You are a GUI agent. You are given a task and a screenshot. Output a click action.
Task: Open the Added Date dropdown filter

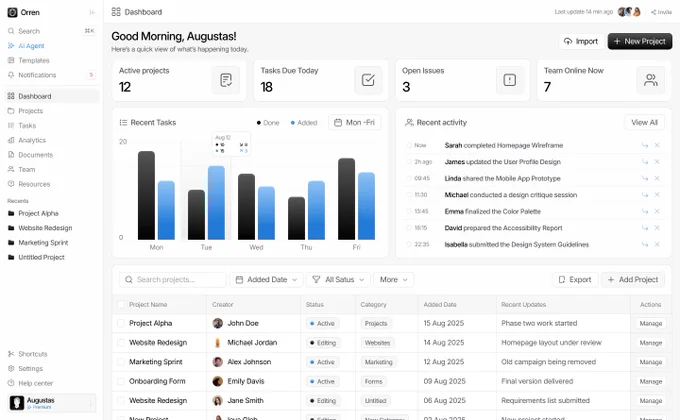266,280
